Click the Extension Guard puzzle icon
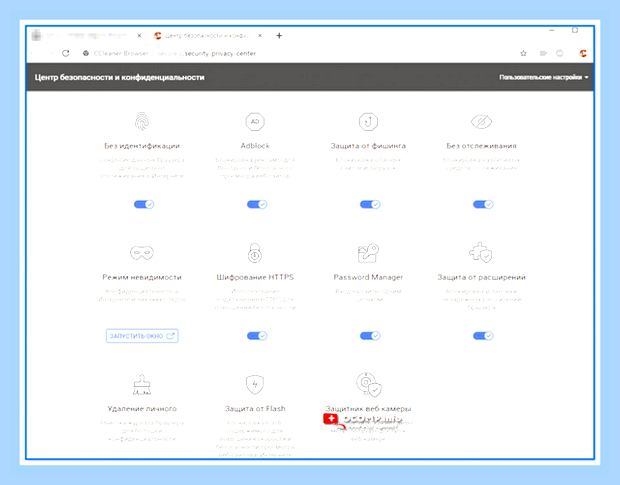 [x=481, y=253]
